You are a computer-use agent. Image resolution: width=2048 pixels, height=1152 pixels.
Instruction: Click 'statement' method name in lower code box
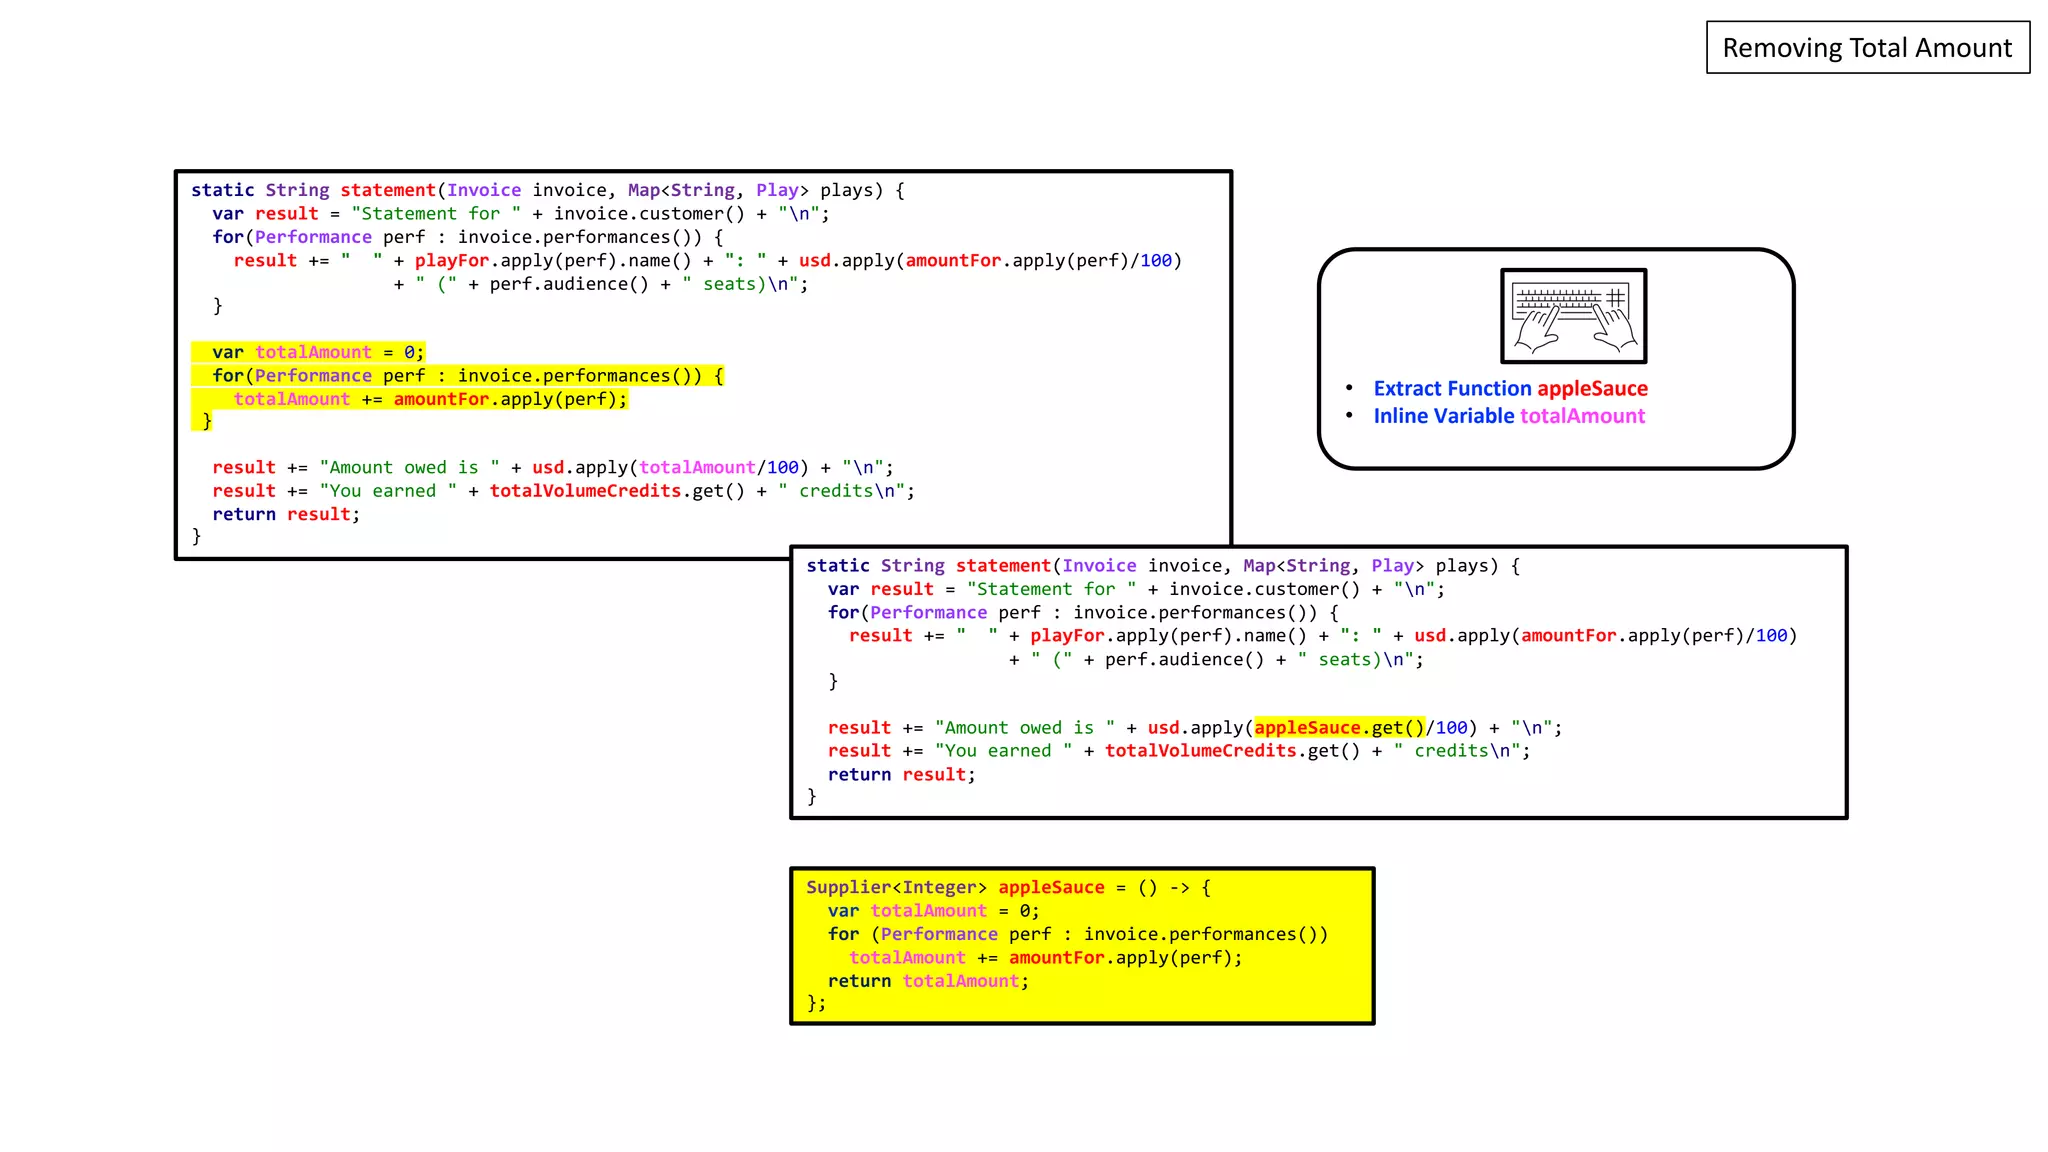tap(1003, 566)
